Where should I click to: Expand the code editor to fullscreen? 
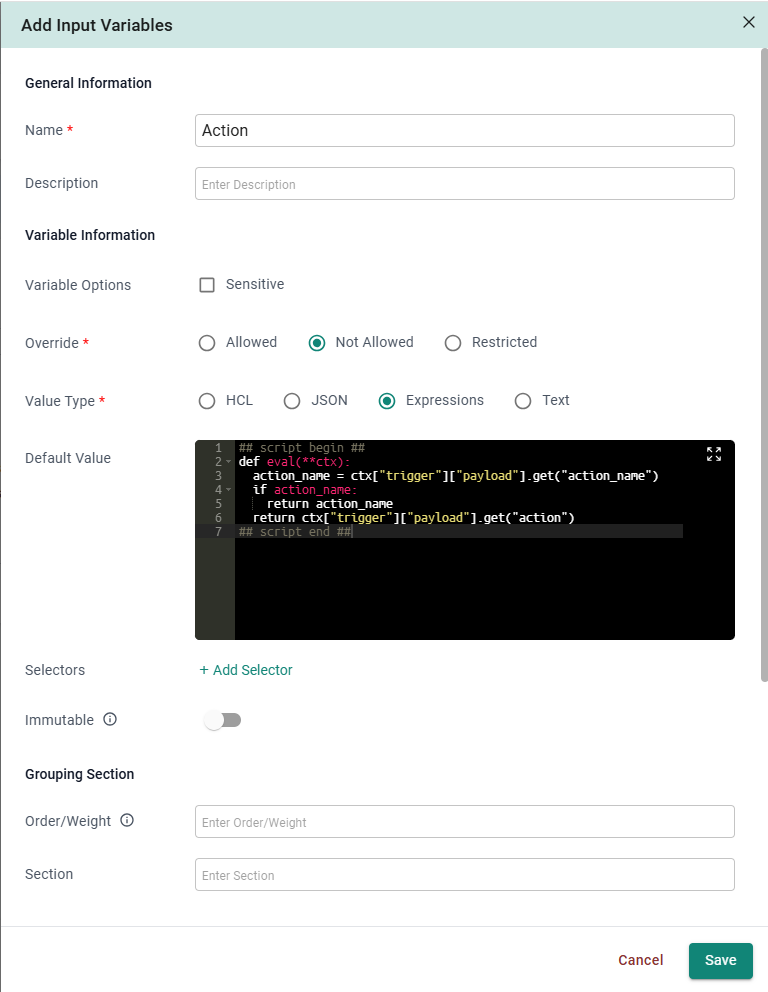[x=714, y=454]
